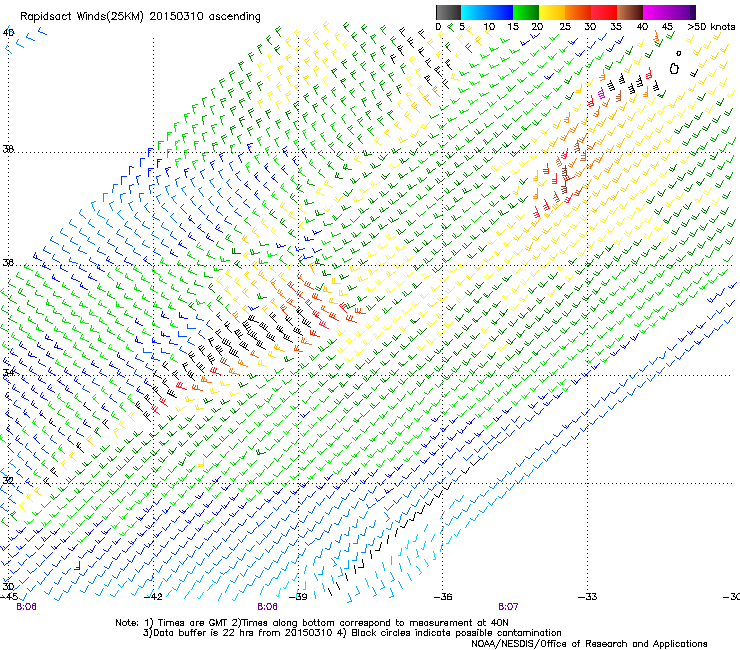
Task: Click the "32" latitude axis label
Action: click(x=8, y=480)
